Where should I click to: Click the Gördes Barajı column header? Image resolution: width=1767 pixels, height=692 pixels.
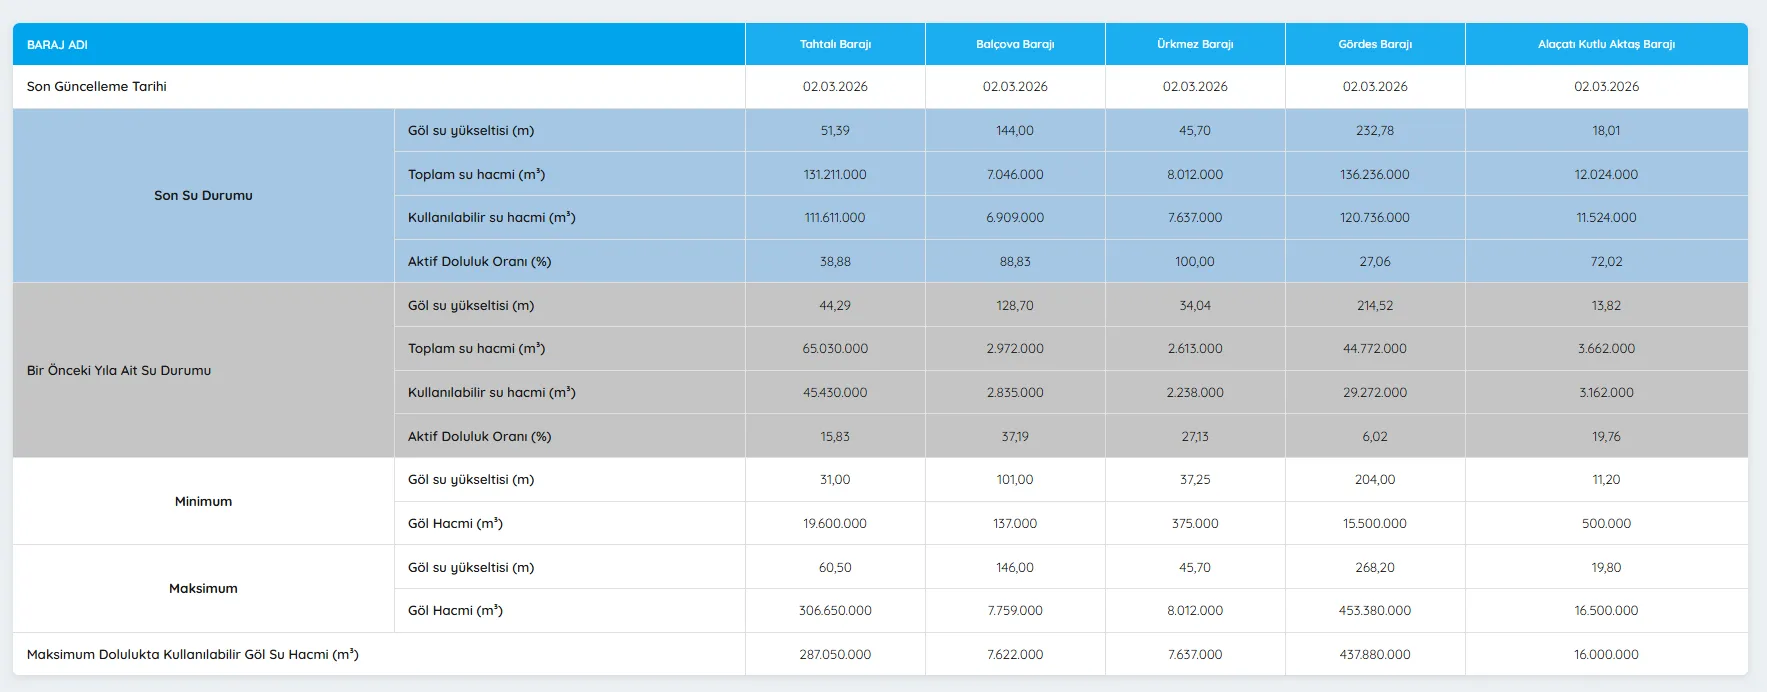(x=1375, y=44)
